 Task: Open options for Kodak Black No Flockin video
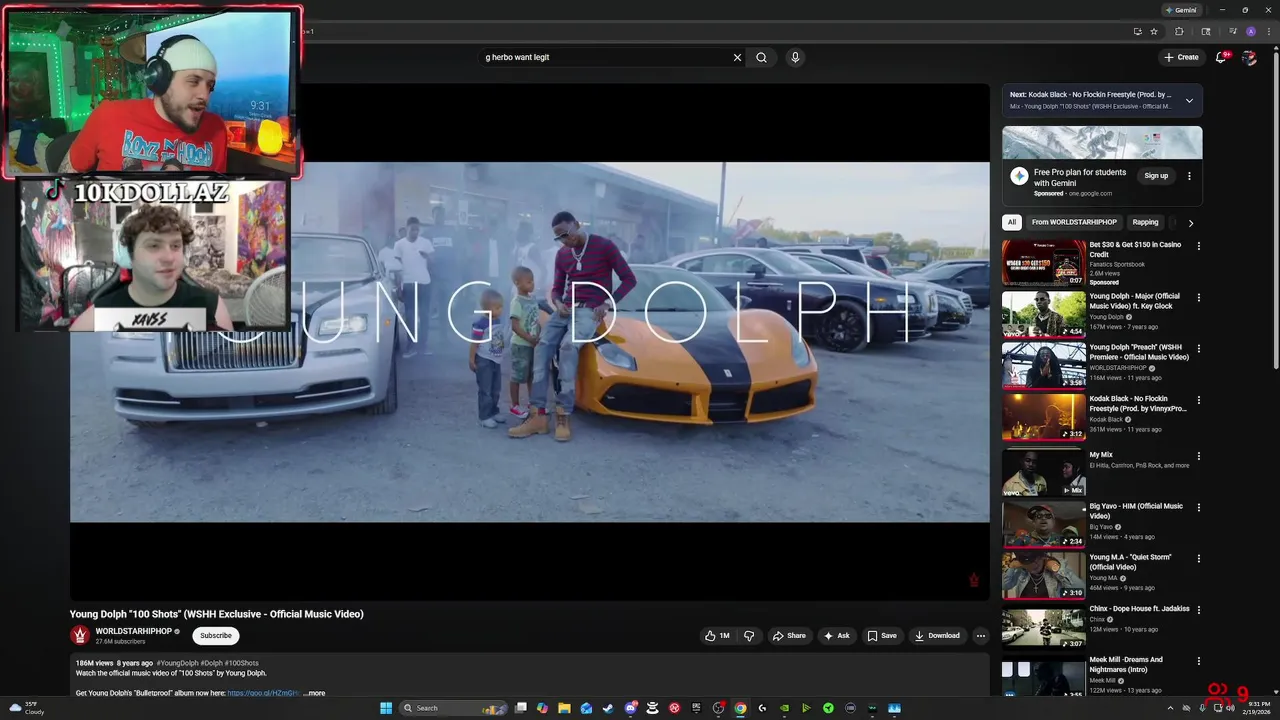pos(1199,400)
